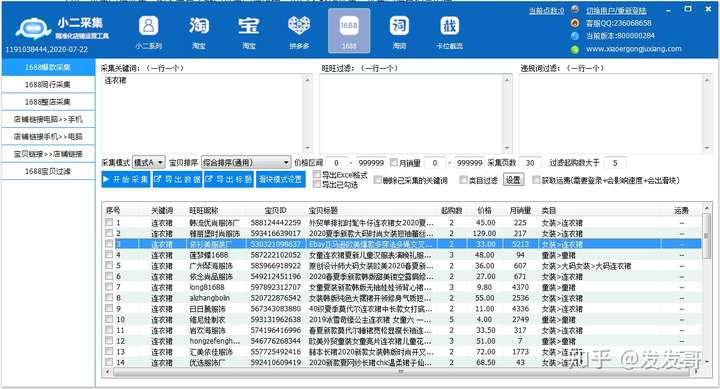The image size is (720, 389).
Task: Select seller aizhangbolin cell
Action: pyautogui.click(x=209, y=298)
